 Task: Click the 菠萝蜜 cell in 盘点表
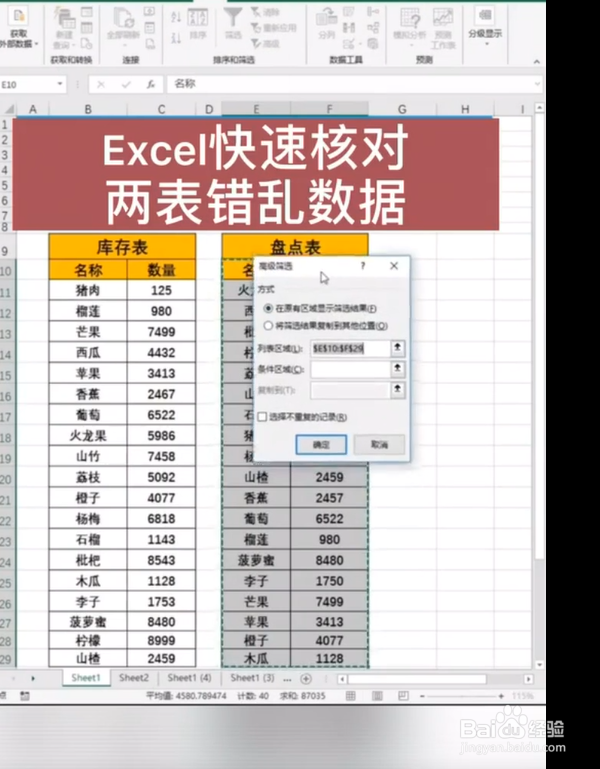pyautogui.click(x=256, y=560)
